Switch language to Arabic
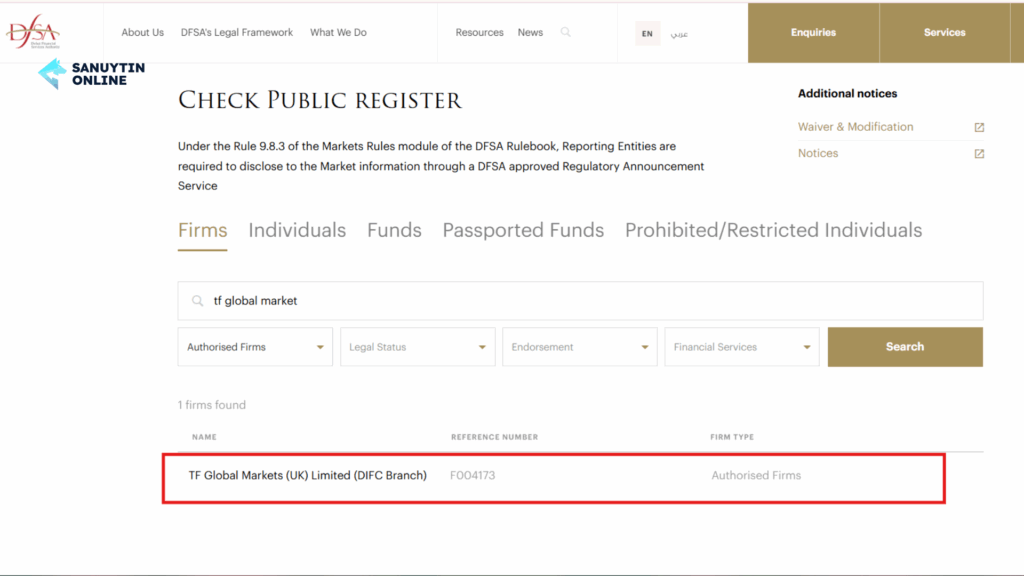 coord(679,33)
